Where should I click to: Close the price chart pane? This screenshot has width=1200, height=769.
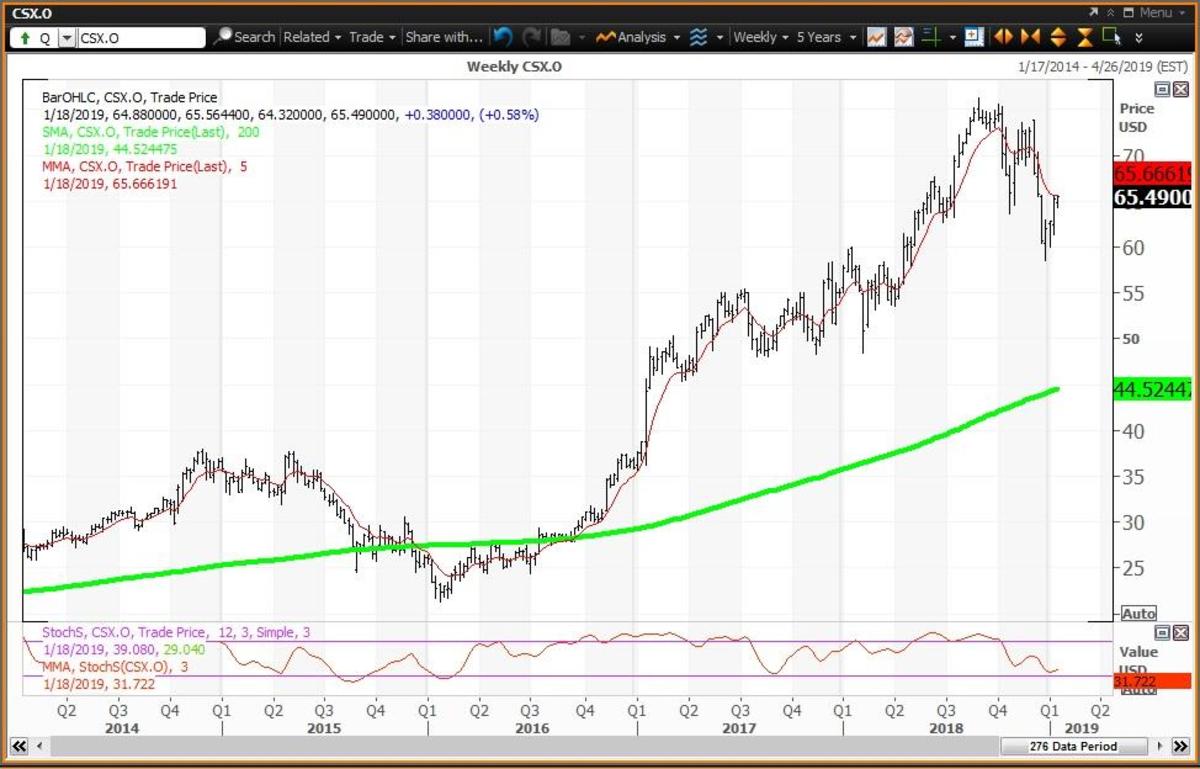(x=1181, y=89)
